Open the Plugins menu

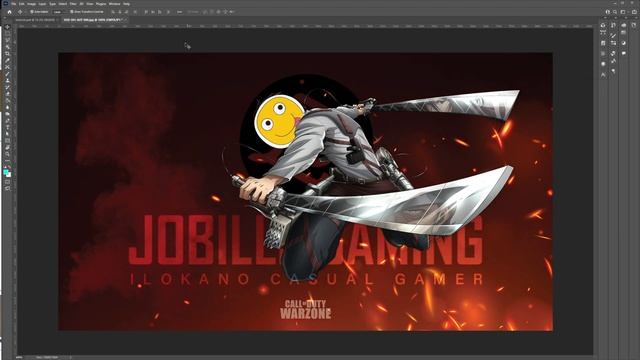click(101, 4)
